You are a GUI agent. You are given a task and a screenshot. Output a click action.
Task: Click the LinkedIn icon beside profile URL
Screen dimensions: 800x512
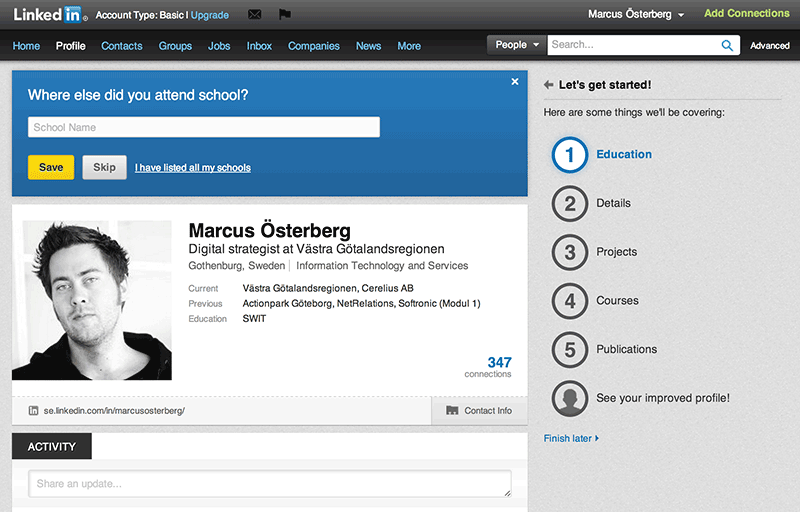[x=33, y=411]
